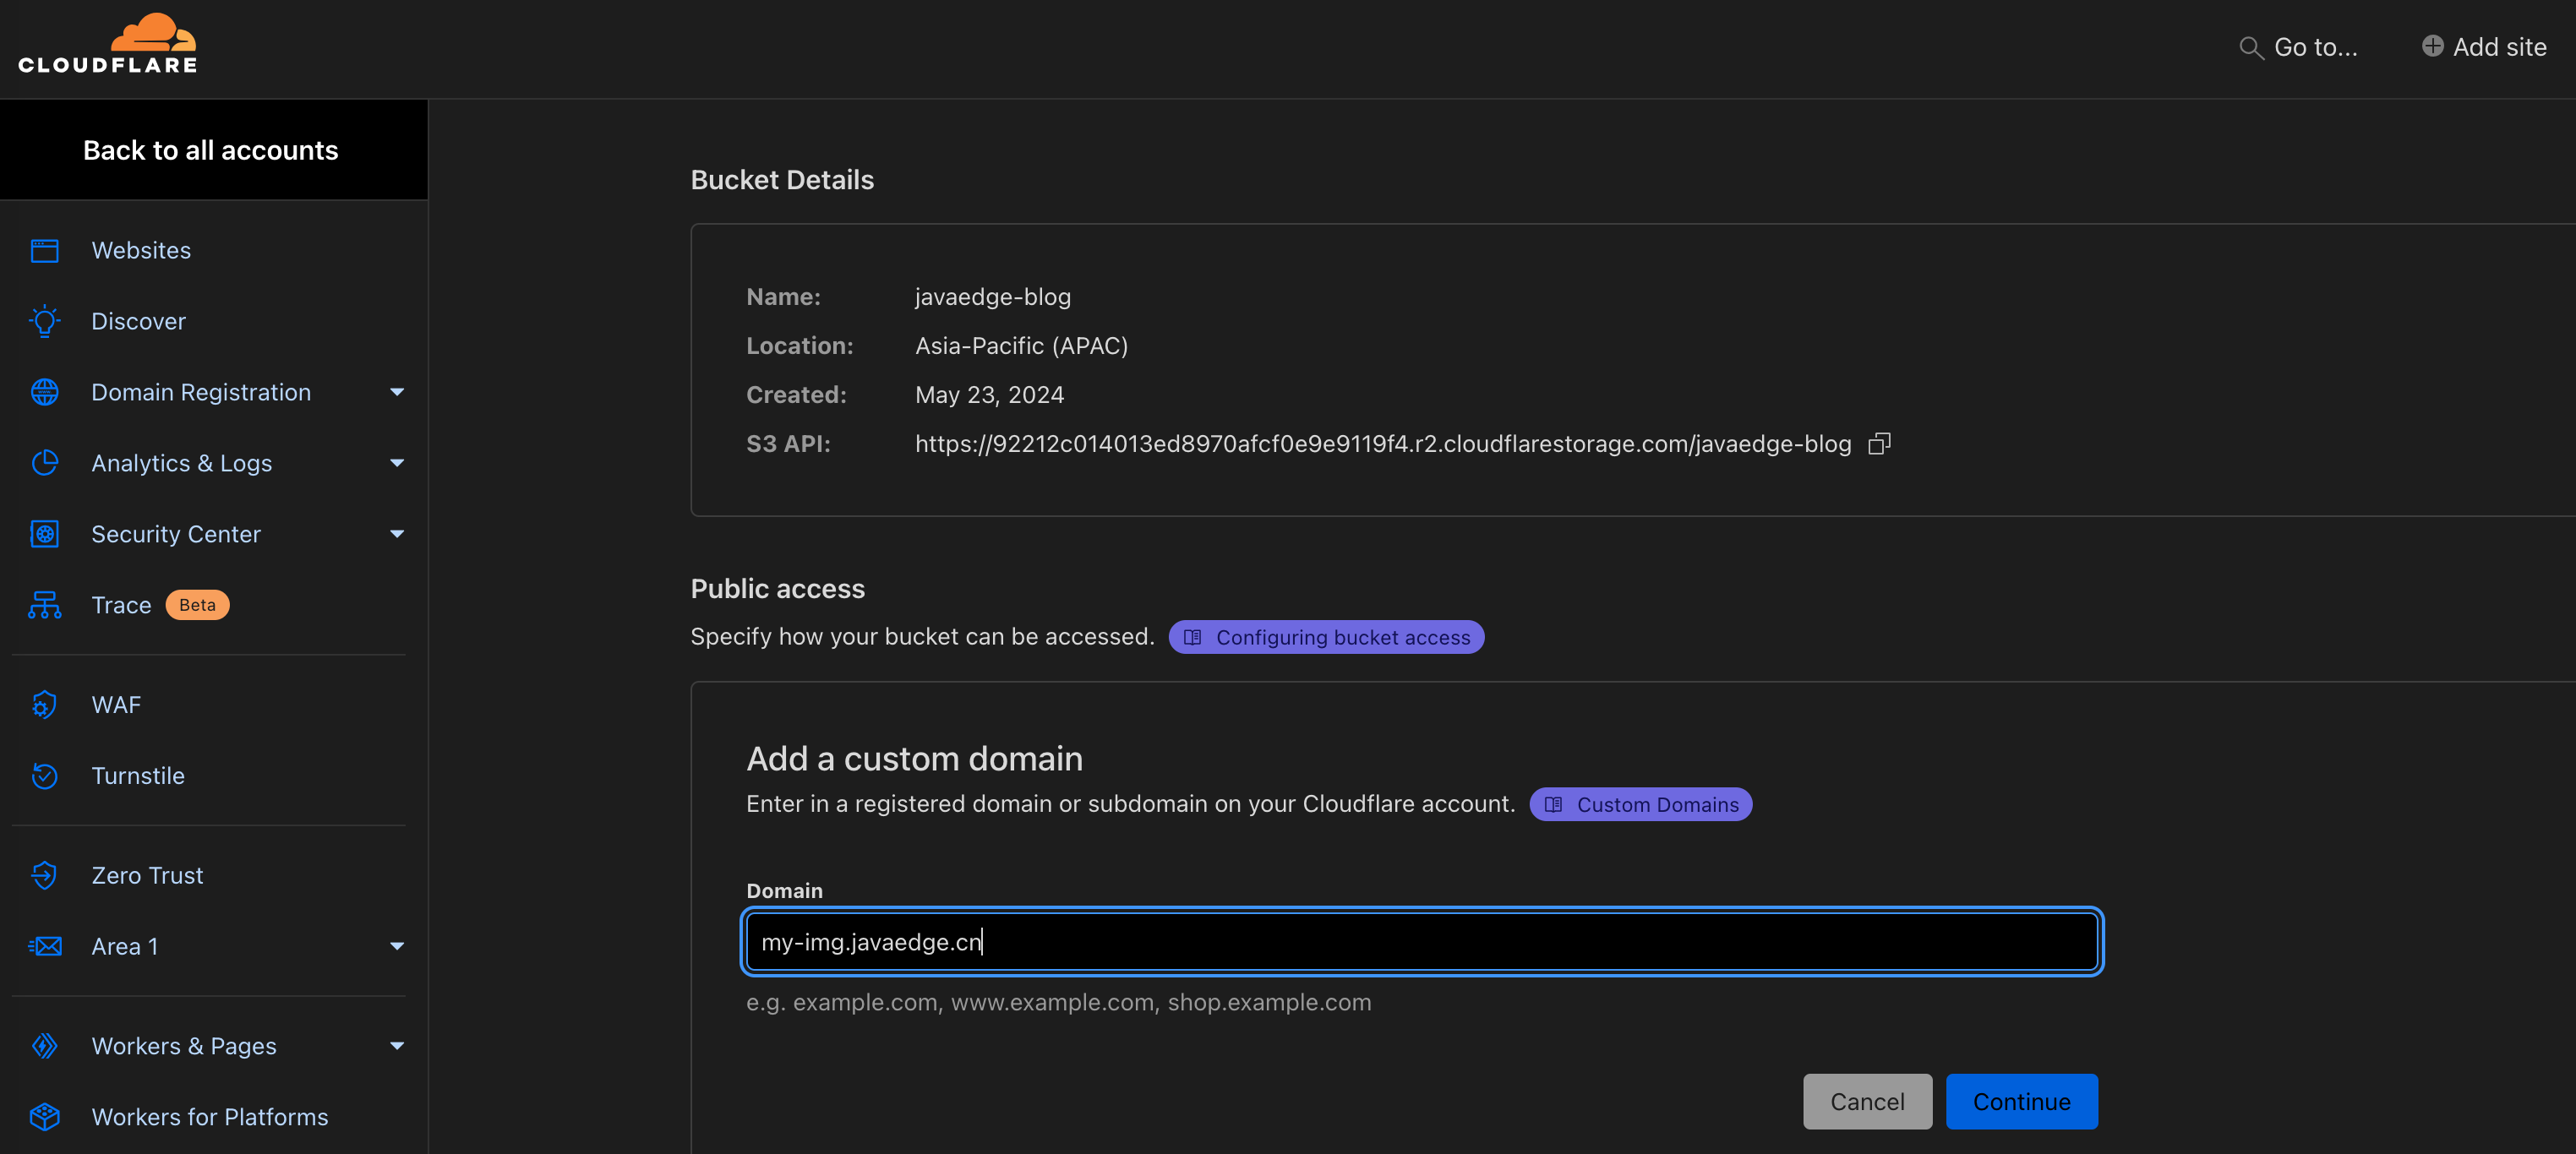
Task: Open the Configuring bucket access docs link
Action: coord(1326,637)
